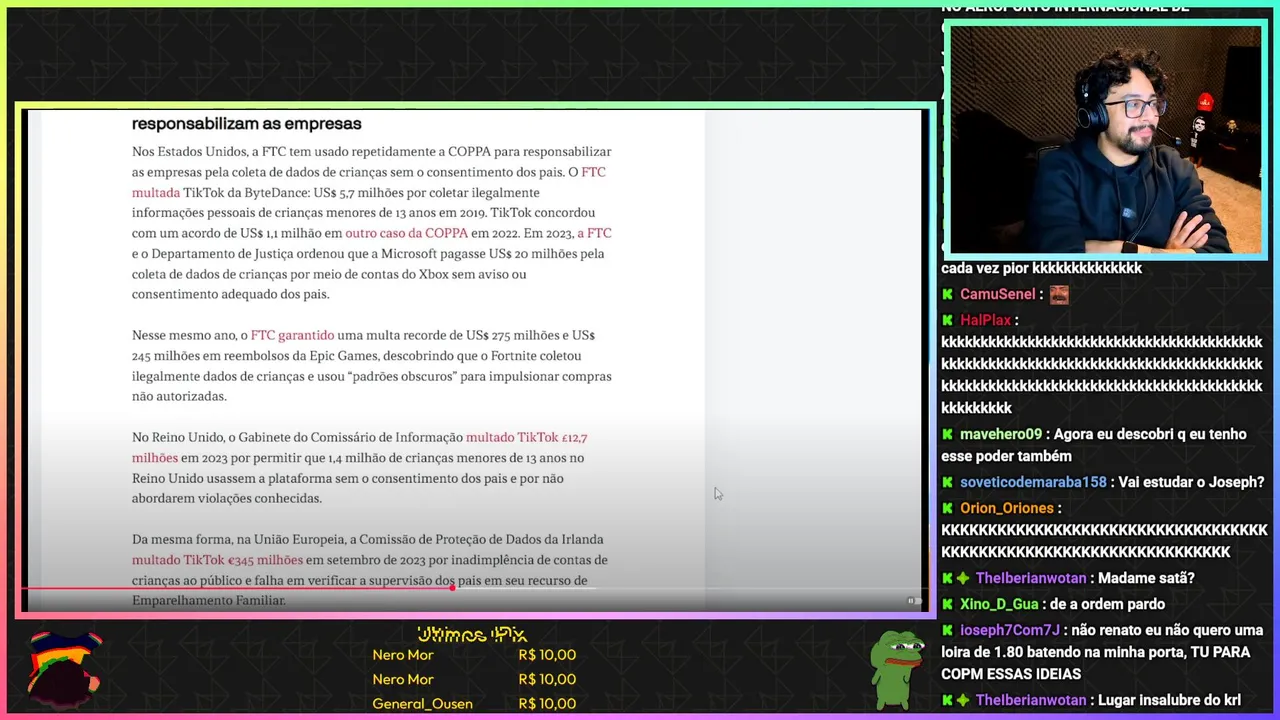This screenshot has width=1280, height=720.
Task: Toggle the autoplay switch in the video player
Action: (914, 601)
